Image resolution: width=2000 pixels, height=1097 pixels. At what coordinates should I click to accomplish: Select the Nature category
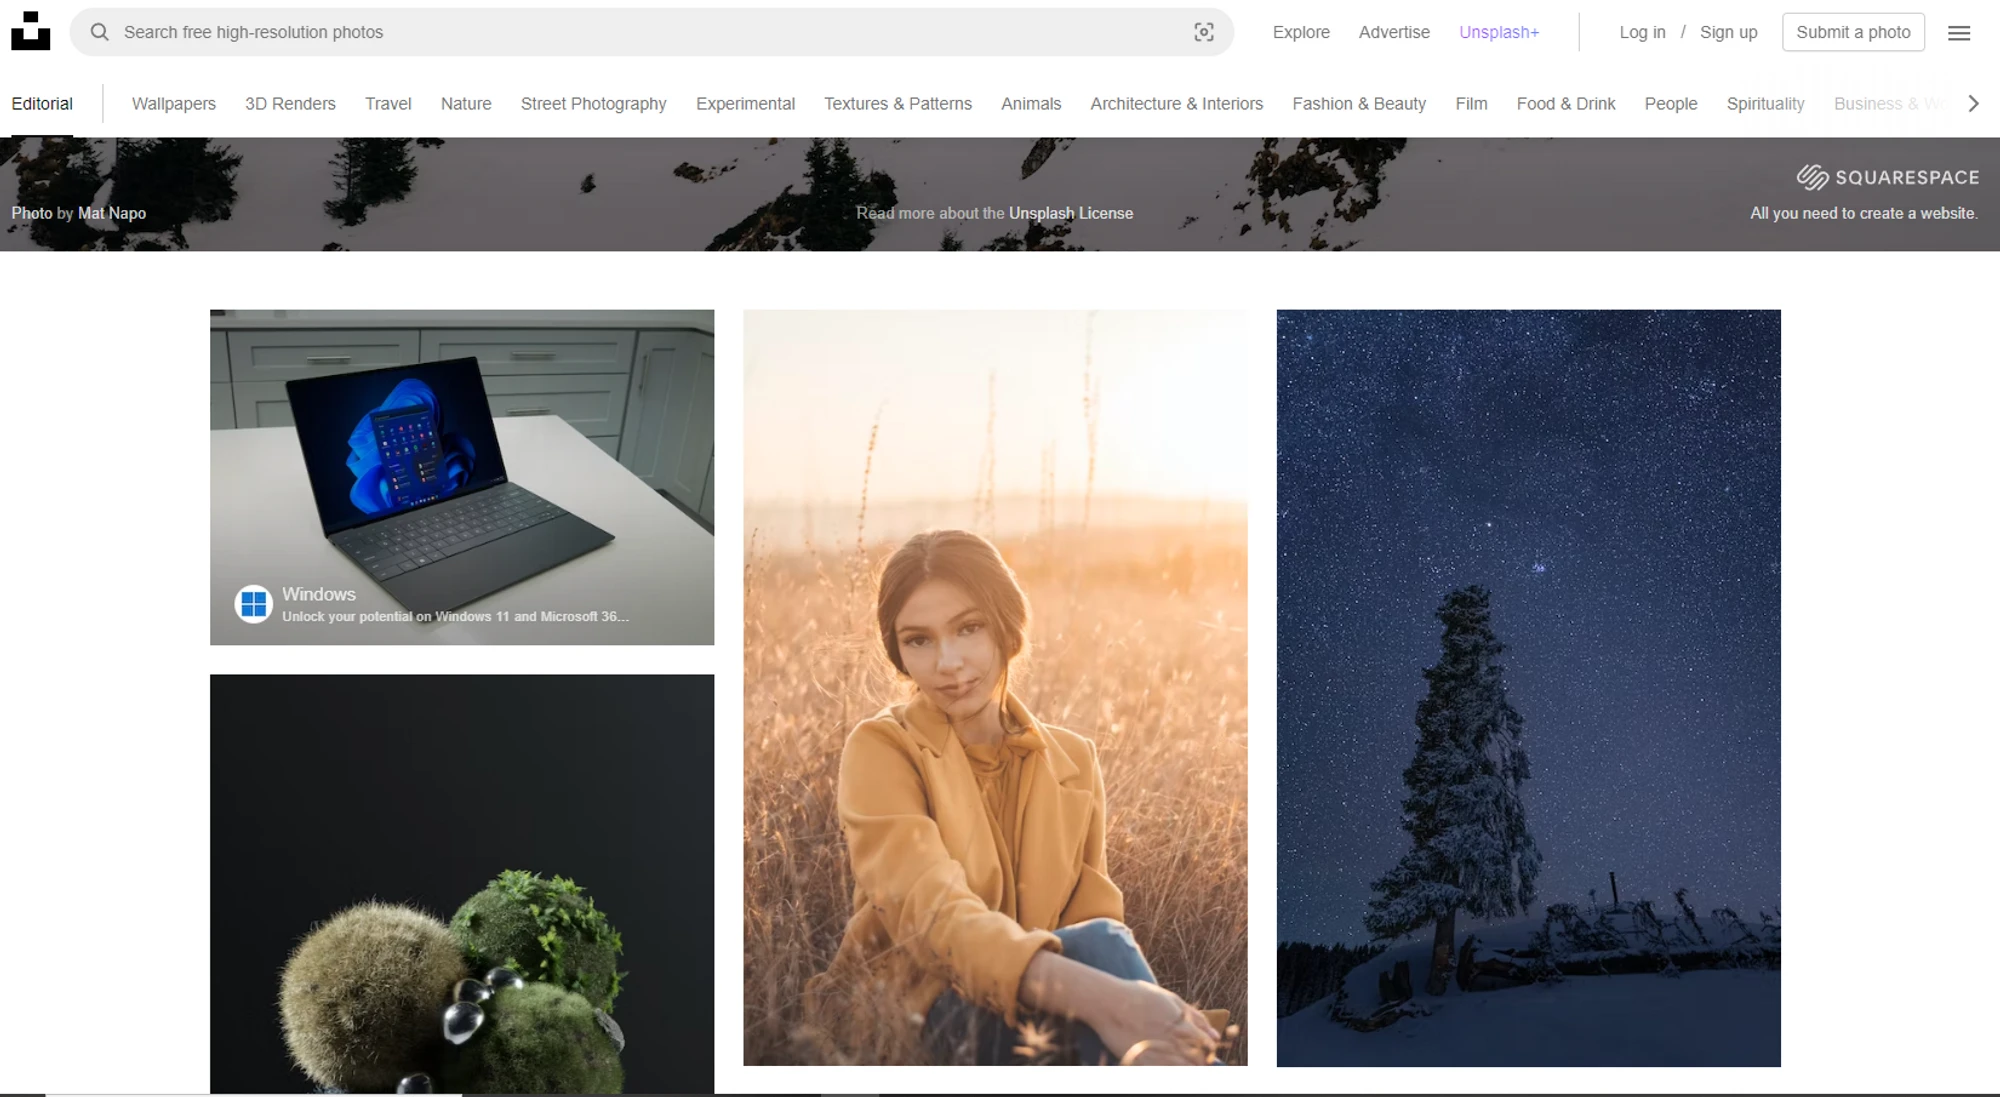(x=466, y=103)
